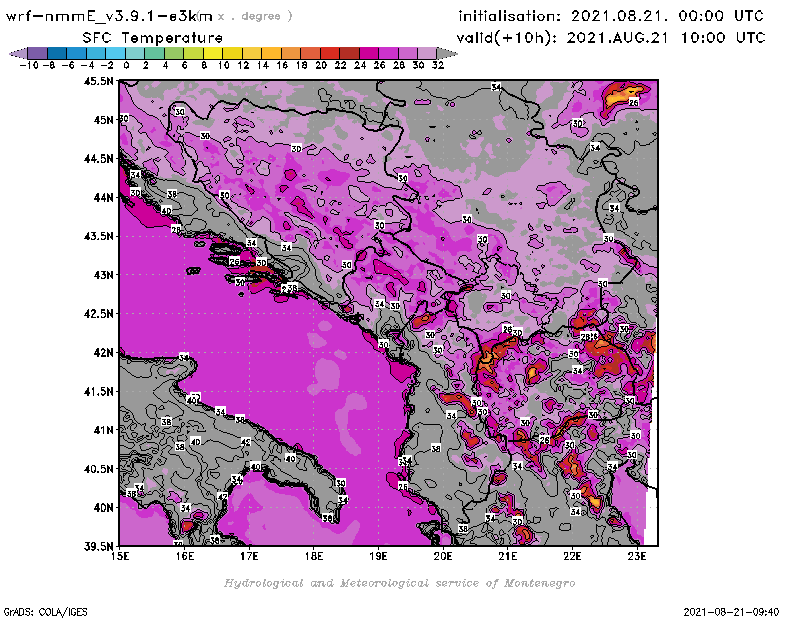Click the 42N latitude axis label
This screenshot has height=618, width=800.
(x=102, y=352)
